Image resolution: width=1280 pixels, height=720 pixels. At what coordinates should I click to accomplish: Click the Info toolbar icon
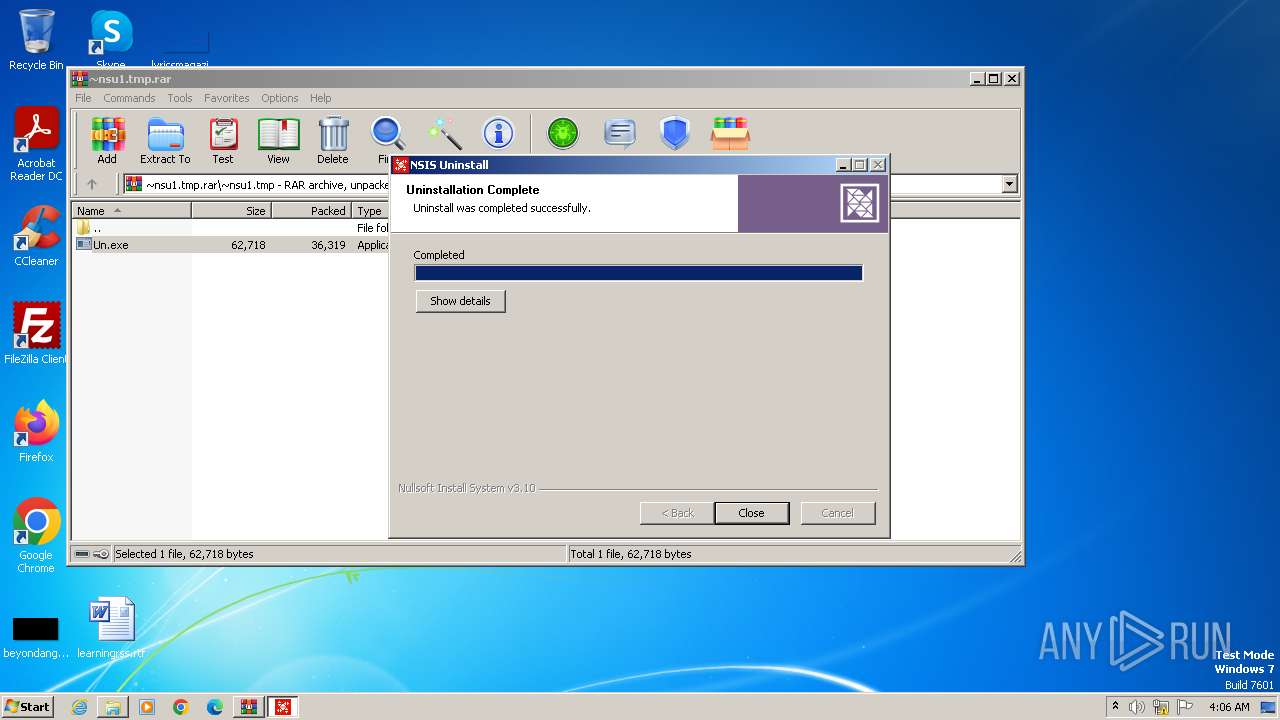tap(498, 133)
